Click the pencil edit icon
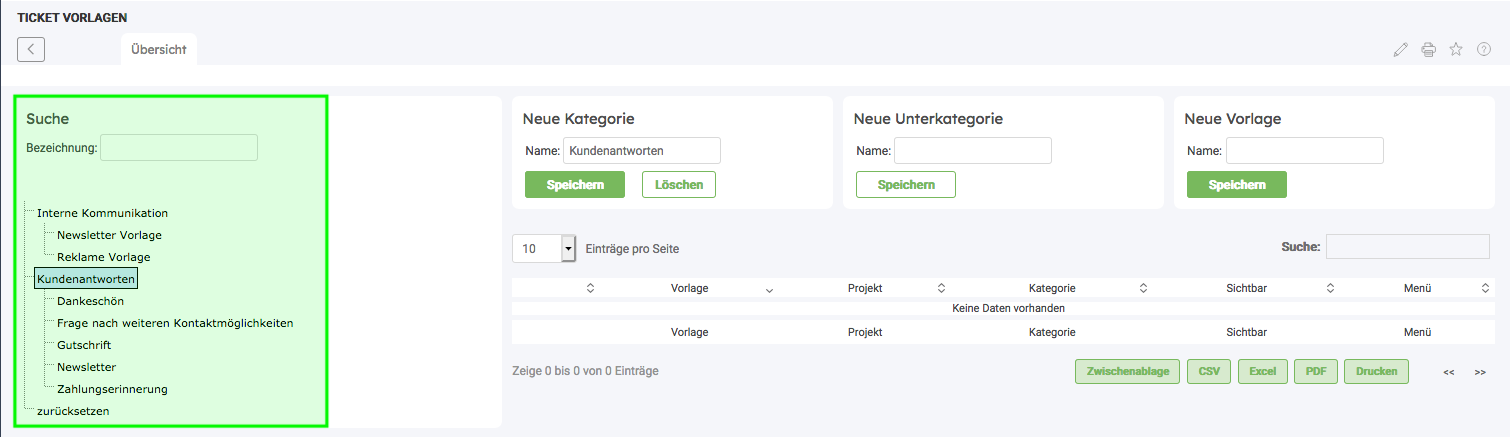 point(1400,50)
